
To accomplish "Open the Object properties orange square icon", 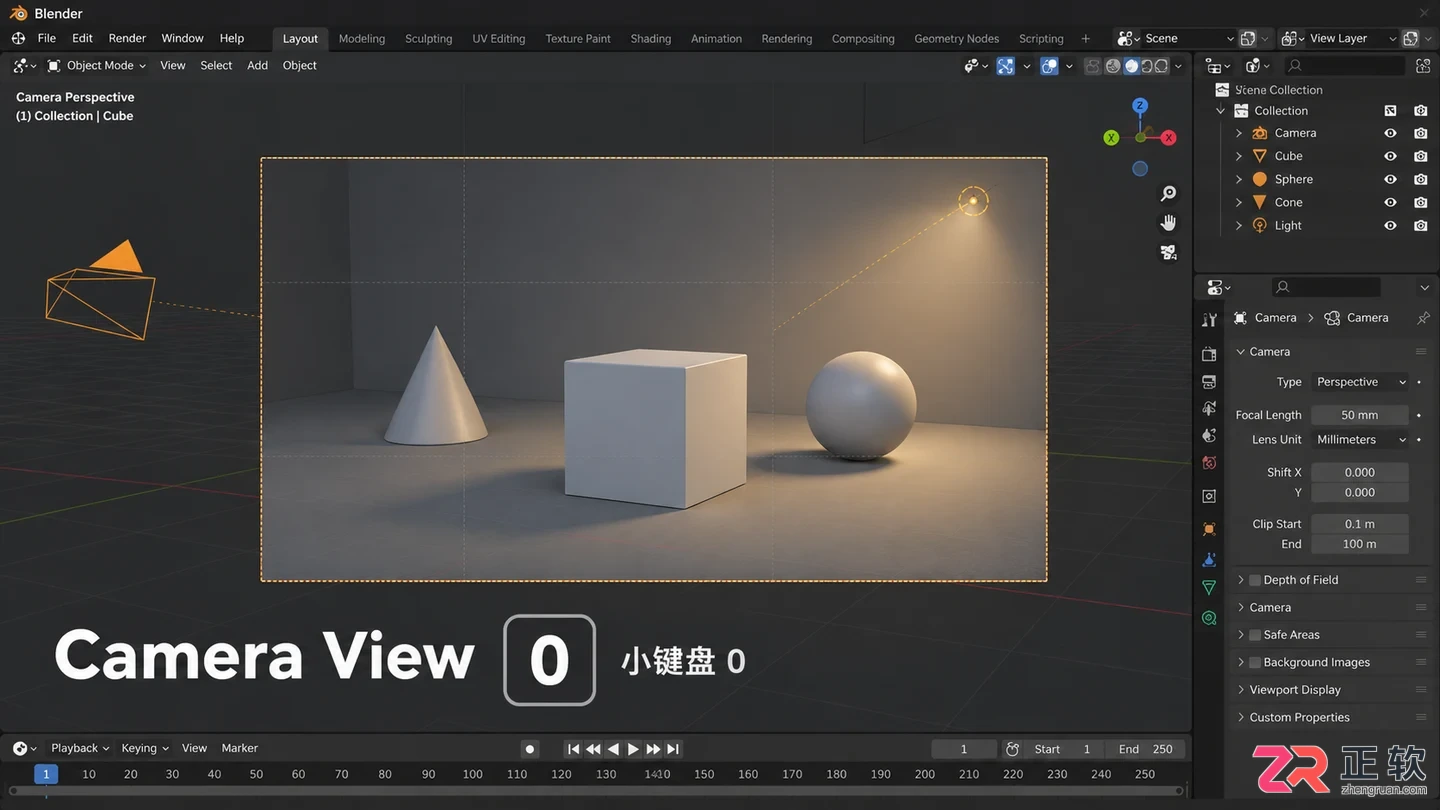I will click(1209, 529).
